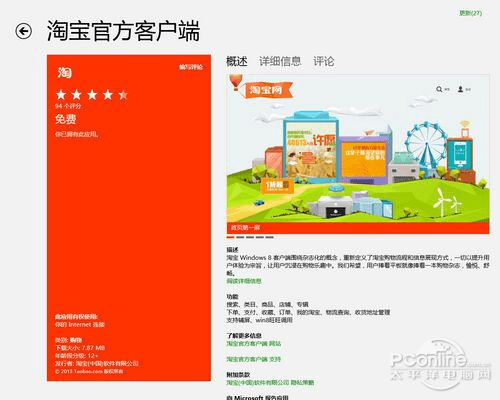Select the first screenshot page indicator
This screenshot has width=500, height=400.
[230, 237]
